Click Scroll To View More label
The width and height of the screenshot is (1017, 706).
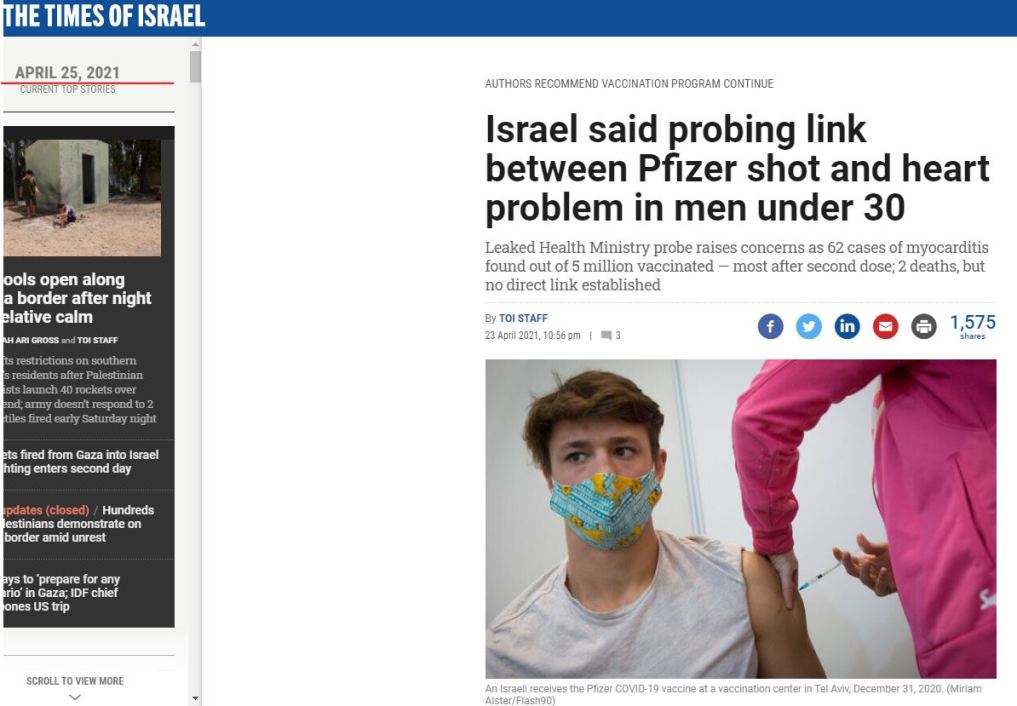point(75,681)
